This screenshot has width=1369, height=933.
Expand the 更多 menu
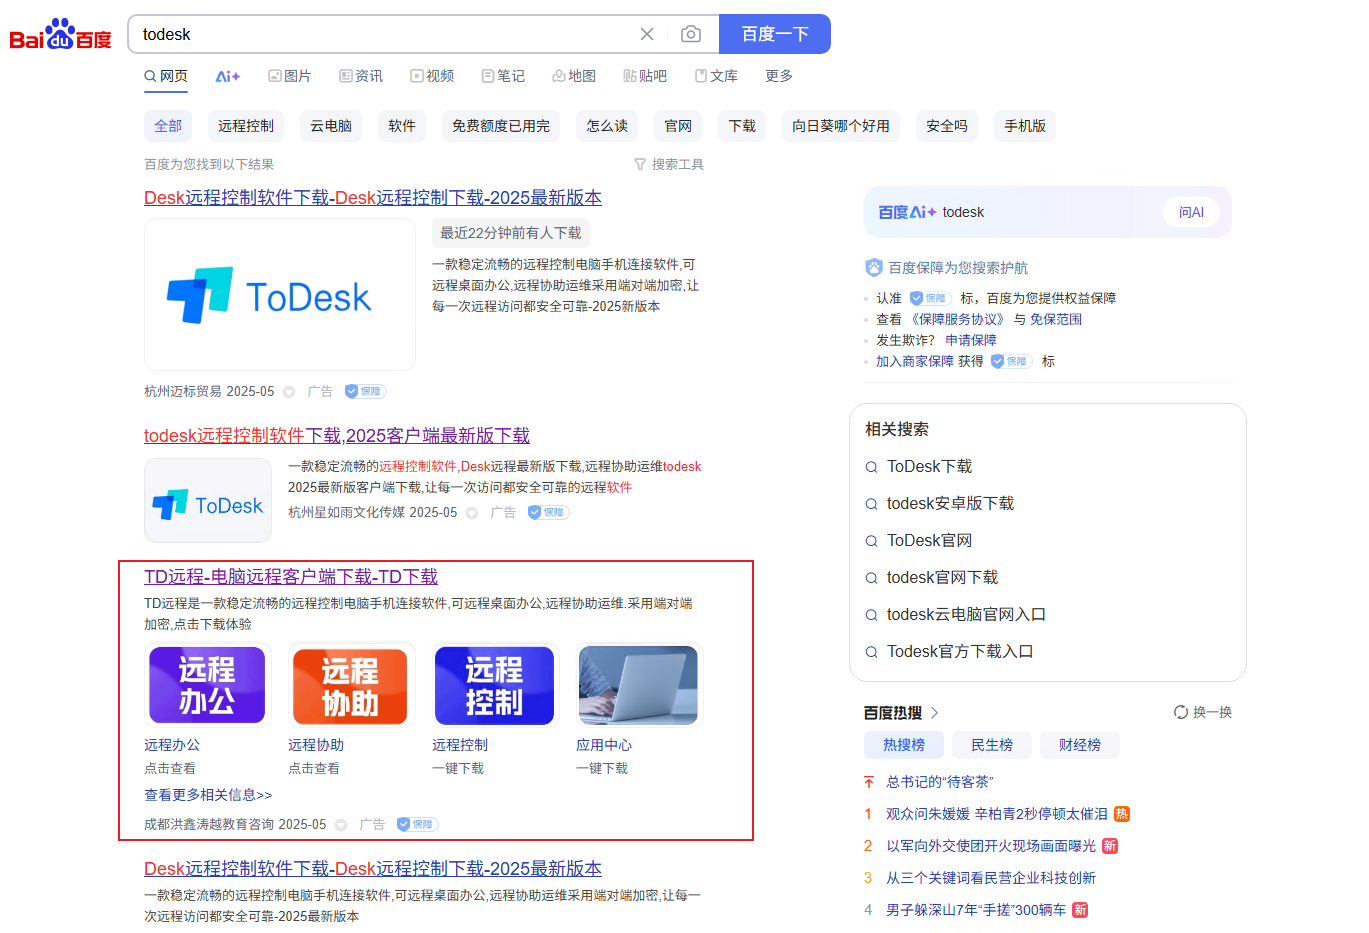click(779, 76)
